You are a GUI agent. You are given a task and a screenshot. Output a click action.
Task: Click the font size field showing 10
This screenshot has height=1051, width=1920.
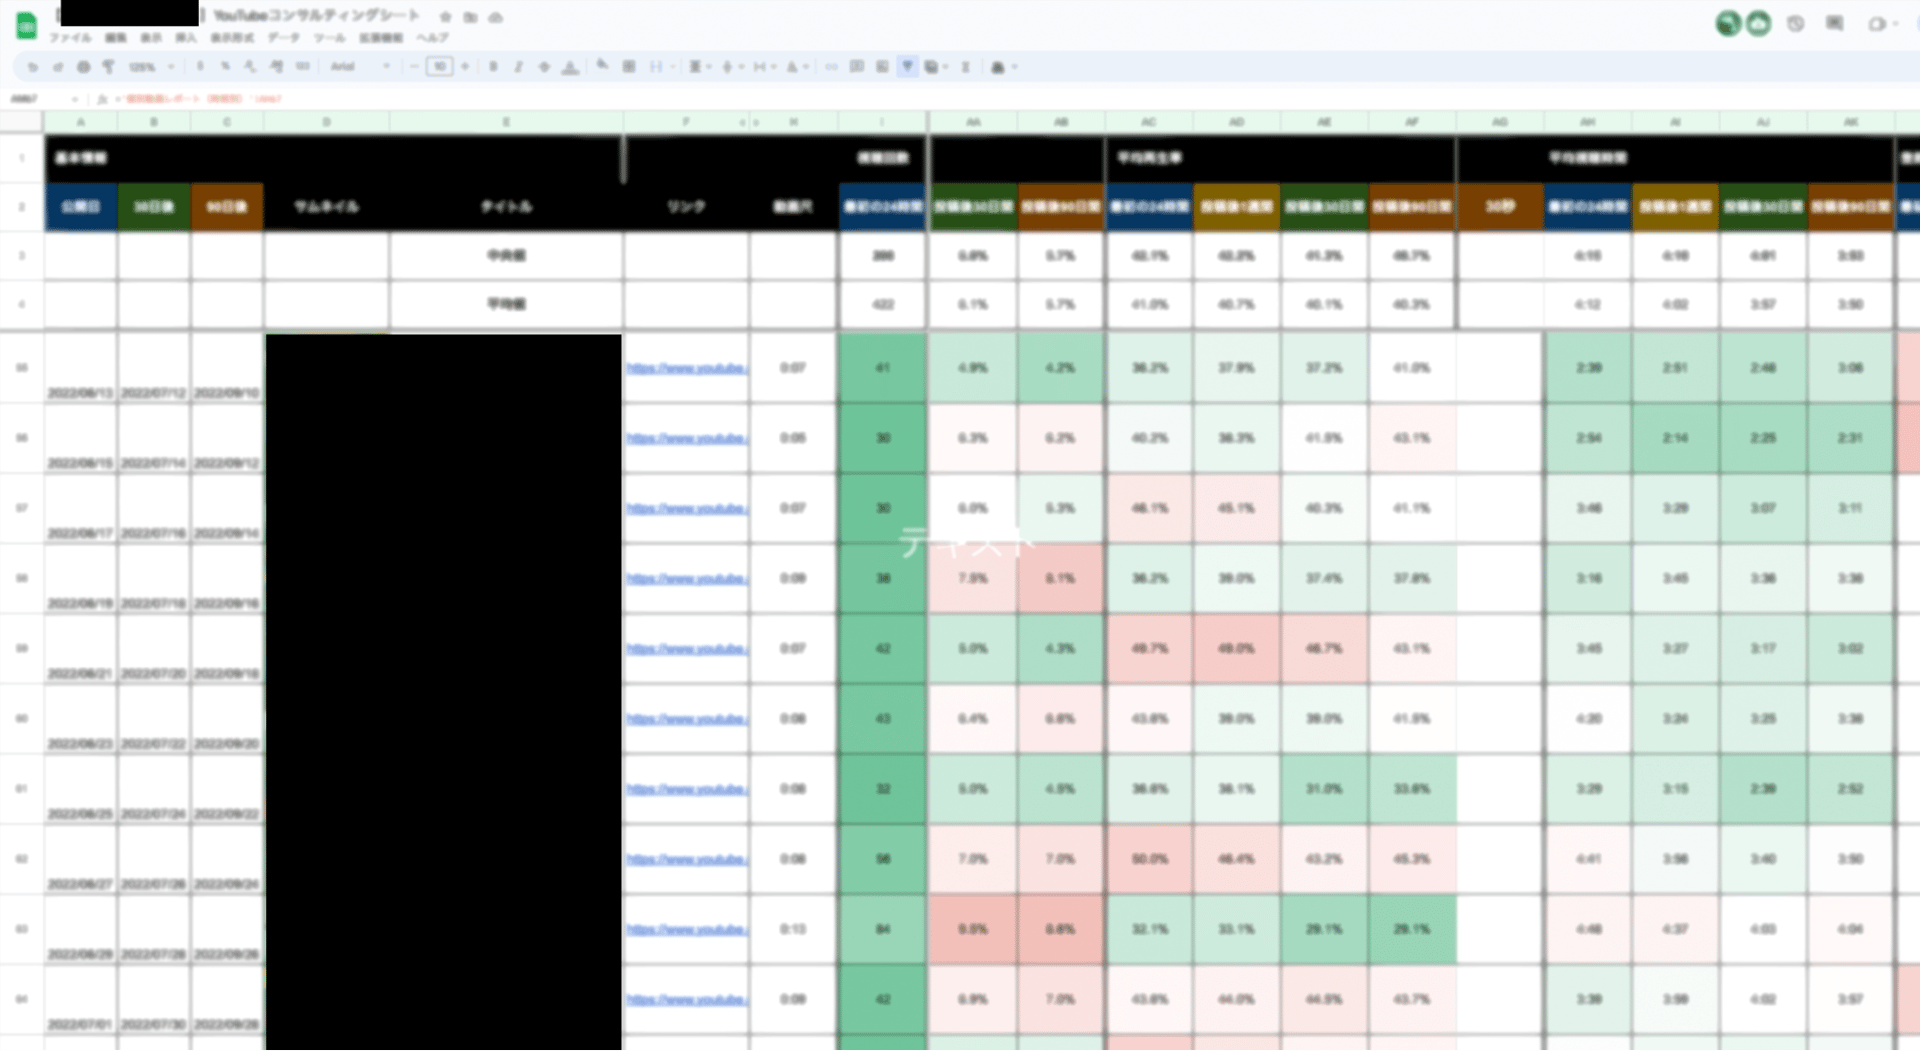439,67
